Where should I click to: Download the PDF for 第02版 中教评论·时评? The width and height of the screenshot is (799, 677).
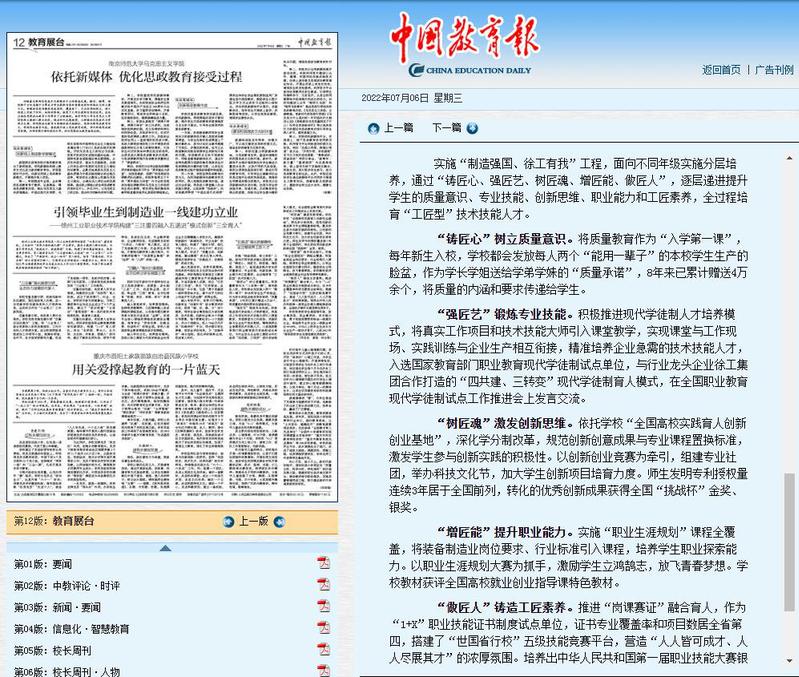click(323, 586)
